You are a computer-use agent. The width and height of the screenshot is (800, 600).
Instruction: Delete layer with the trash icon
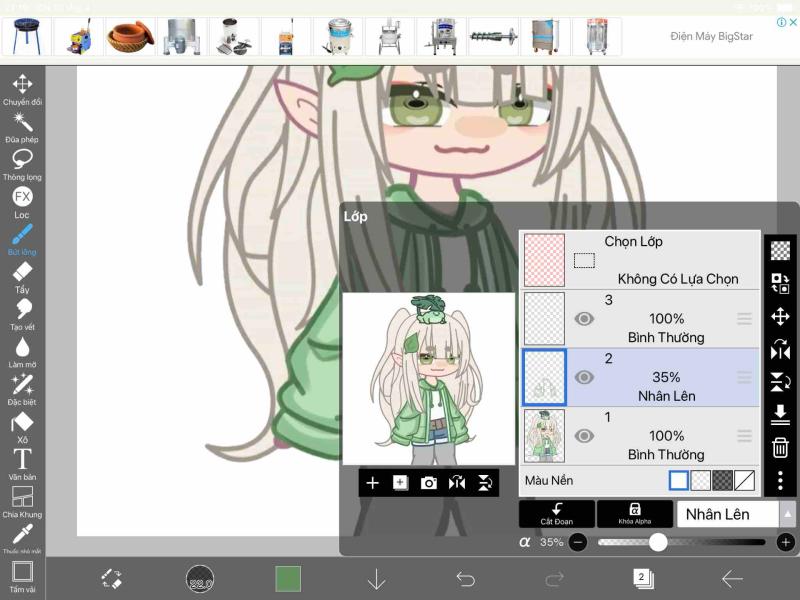click(780, 448)
